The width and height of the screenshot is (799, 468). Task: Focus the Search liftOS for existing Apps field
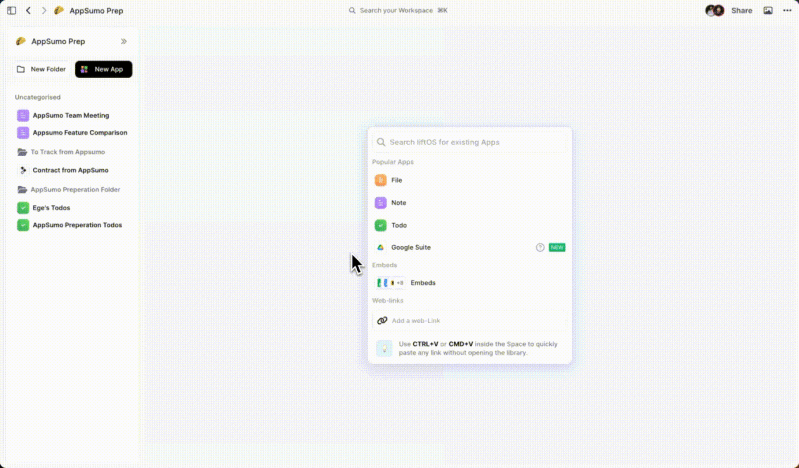469,142
